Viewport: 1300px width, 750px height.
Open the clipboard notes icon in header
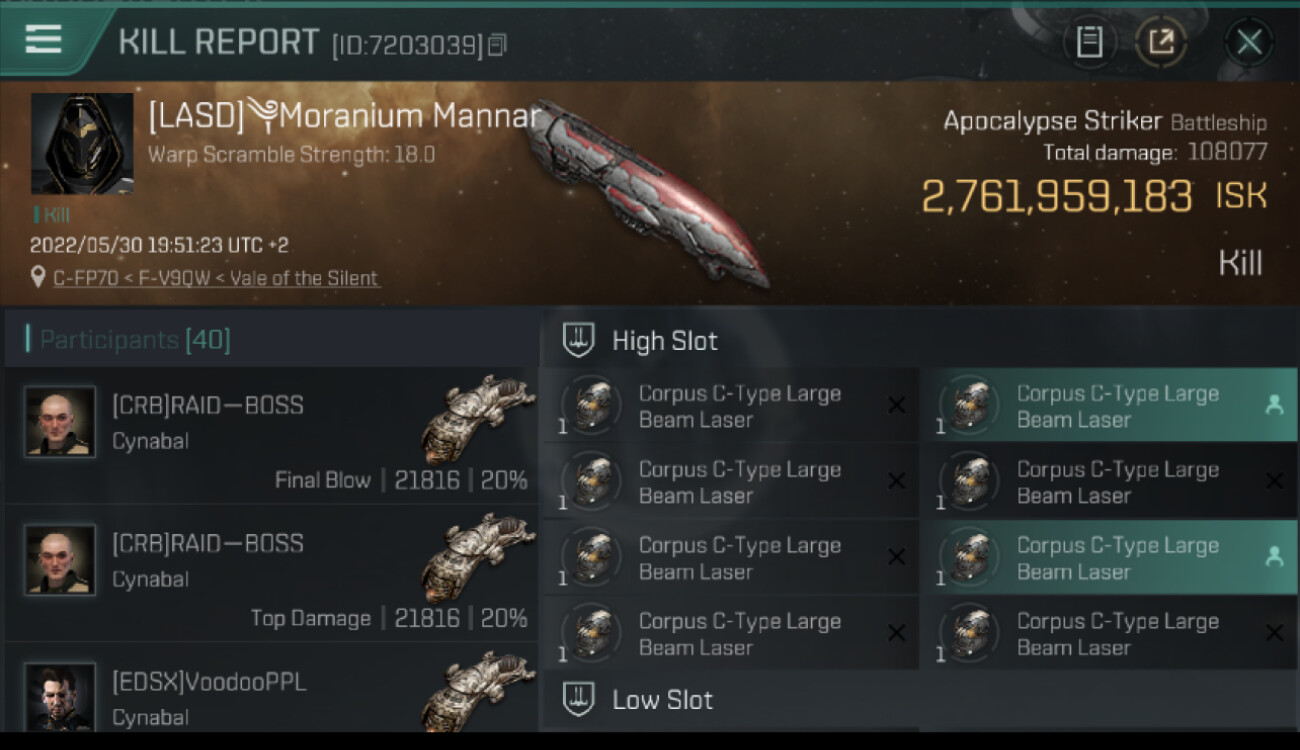[x=1090, y=42]
